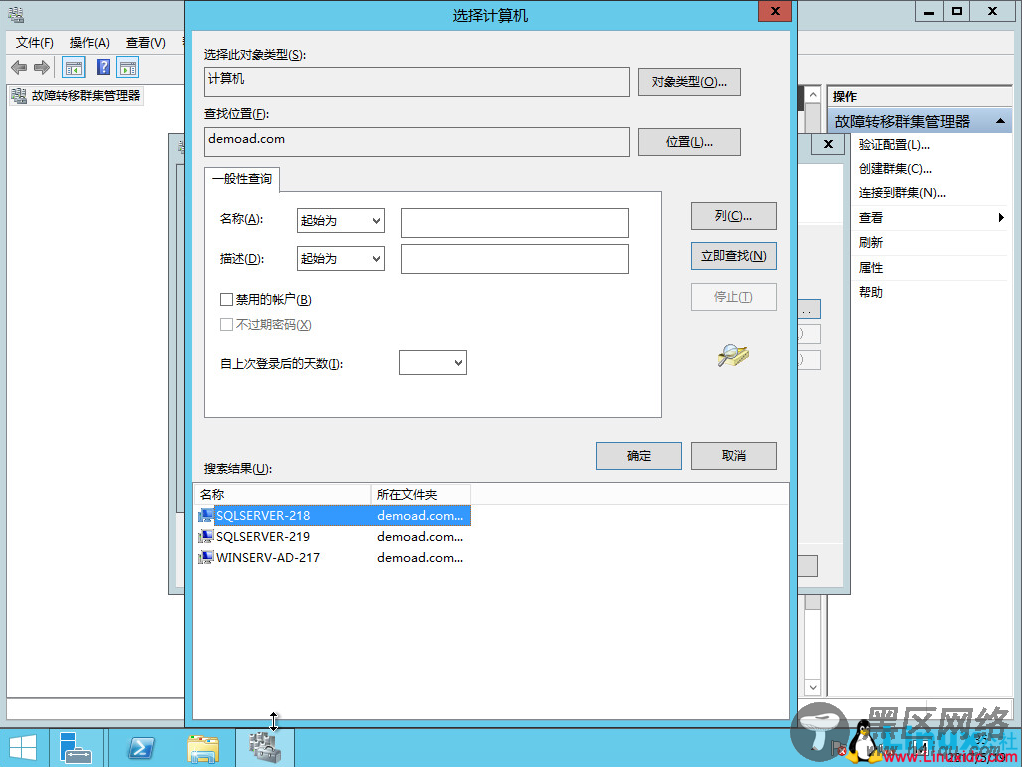This screenshot has width=1022, height=767.
Task: Open 查看(V) menu
Action: (x=145, y=43)
